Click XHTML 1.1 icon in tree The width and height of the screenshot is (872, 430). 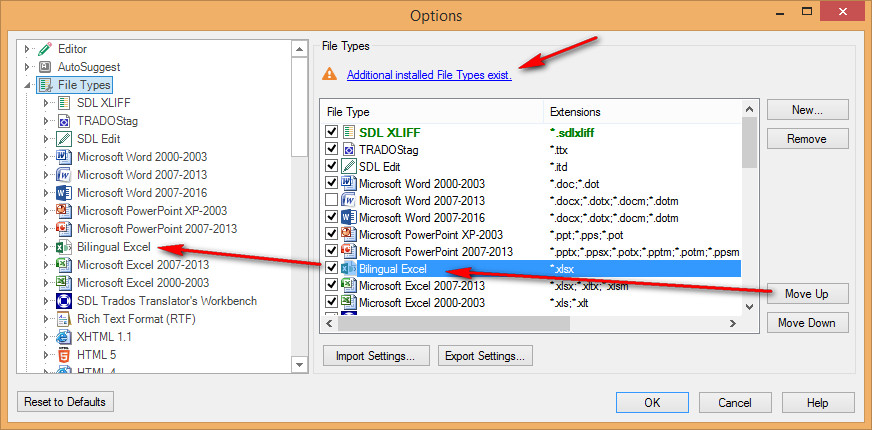tap(64, 337)
